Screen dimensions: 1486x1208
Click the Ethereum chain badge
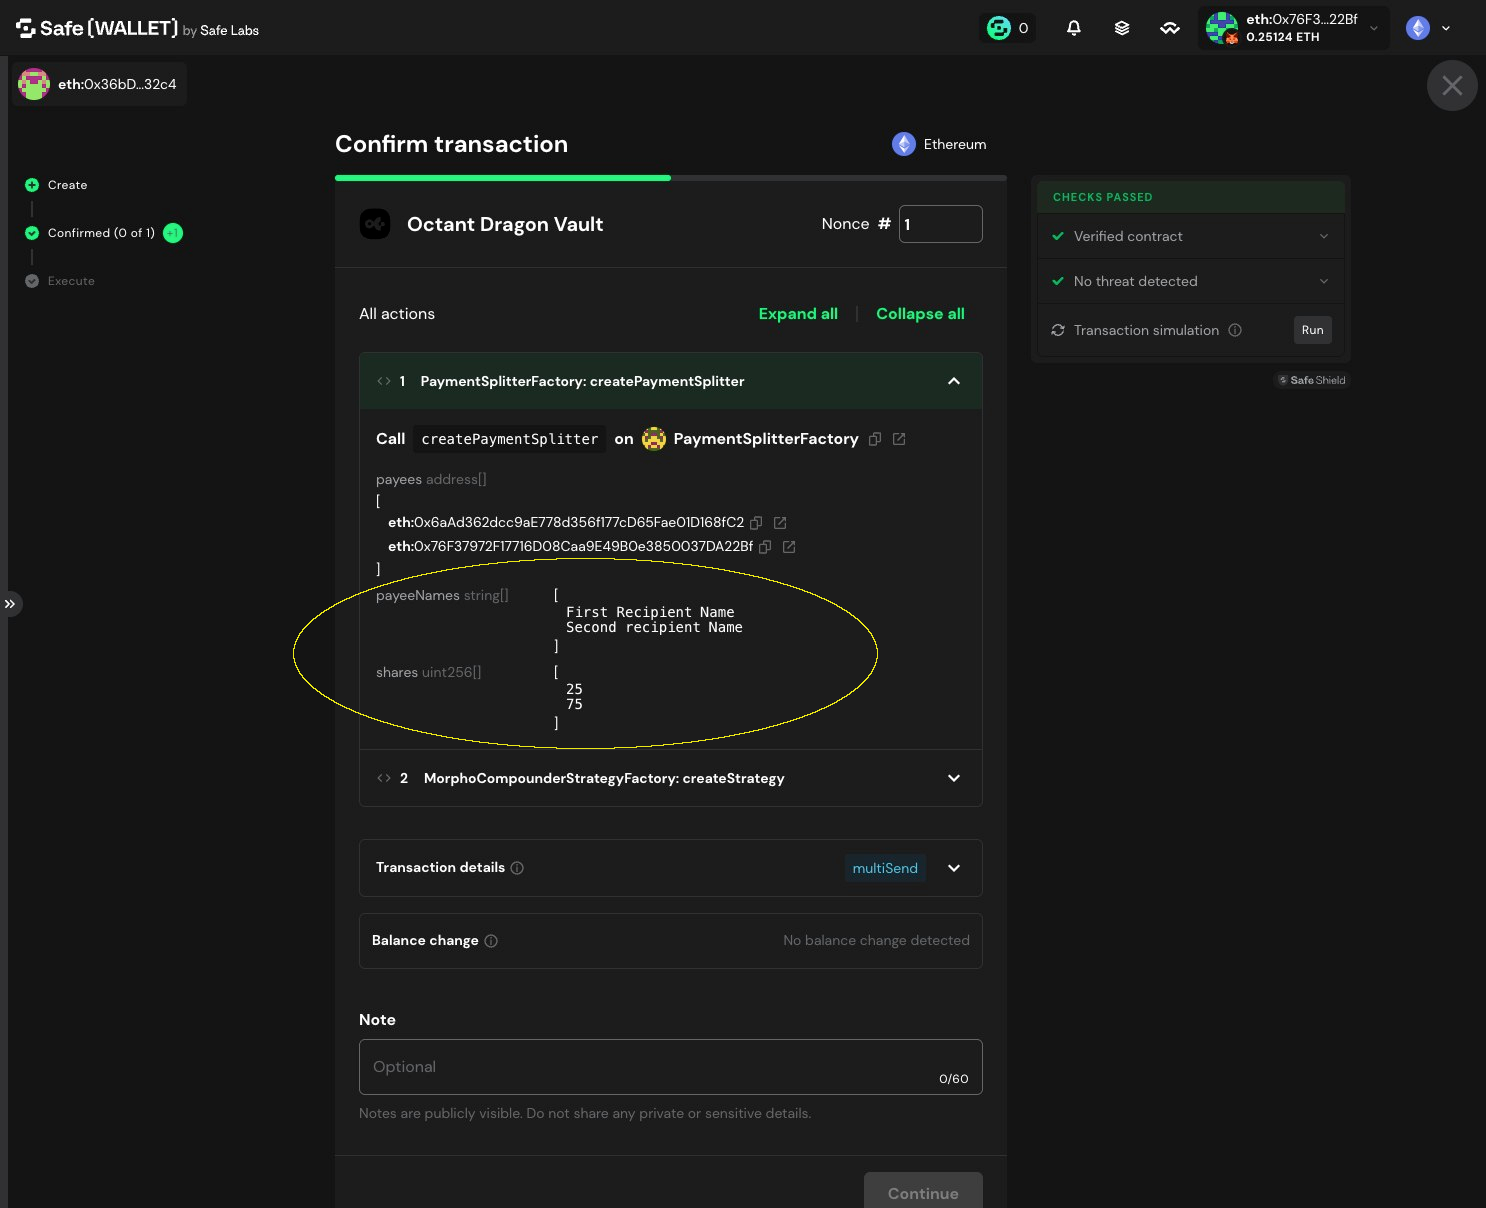click(939, 144)
